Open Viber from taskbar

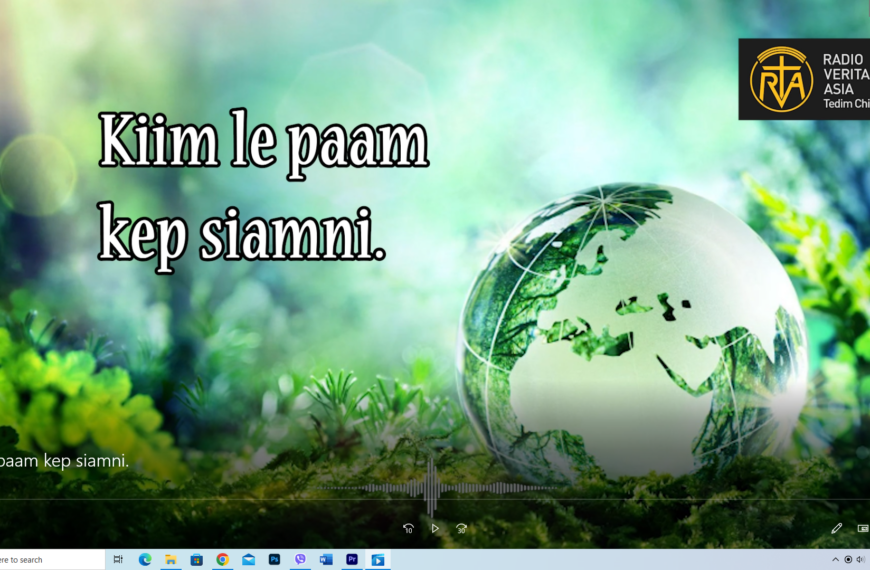[x=300, y=559]
